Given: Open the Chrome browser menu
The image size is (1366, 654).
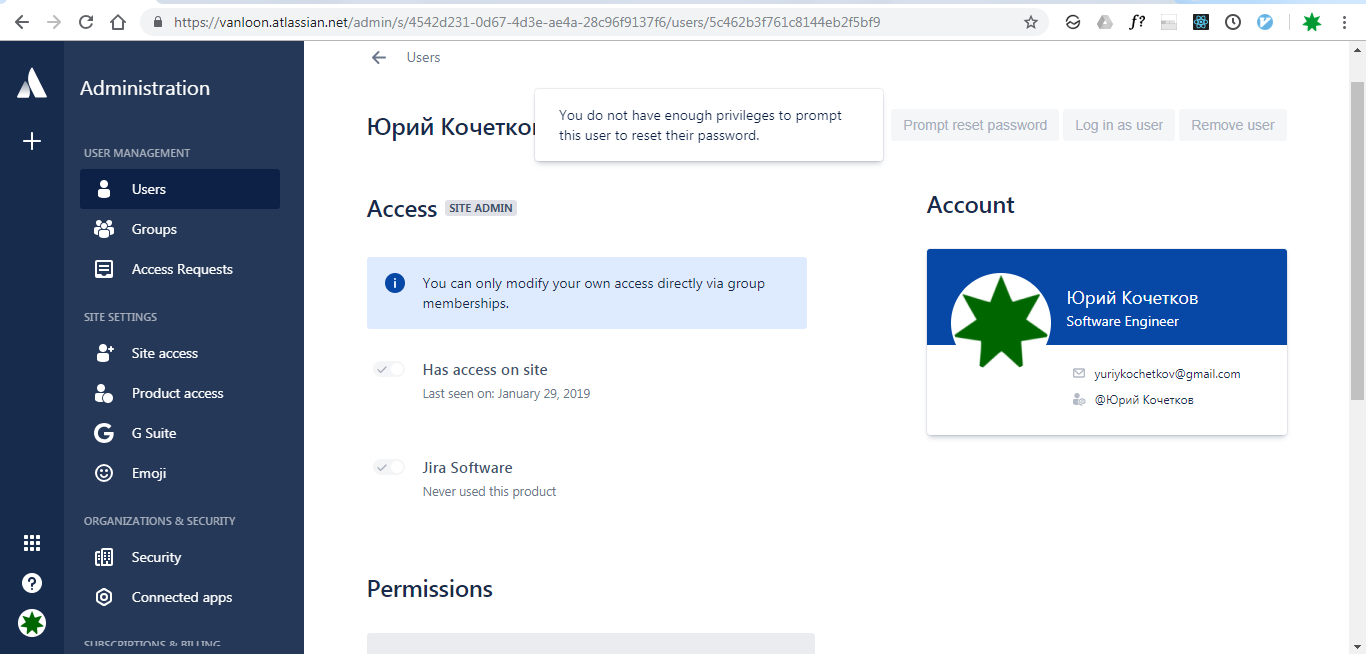Looking at the screenshot, I should point(1345,21).
